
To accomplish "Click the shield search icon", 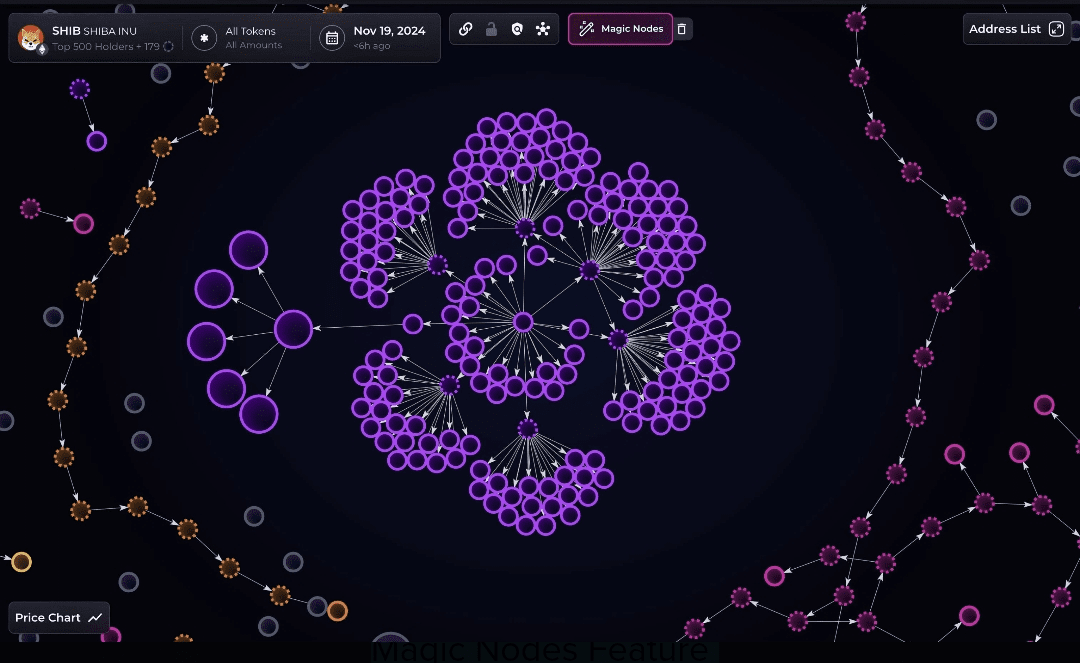I will [517, 29].
